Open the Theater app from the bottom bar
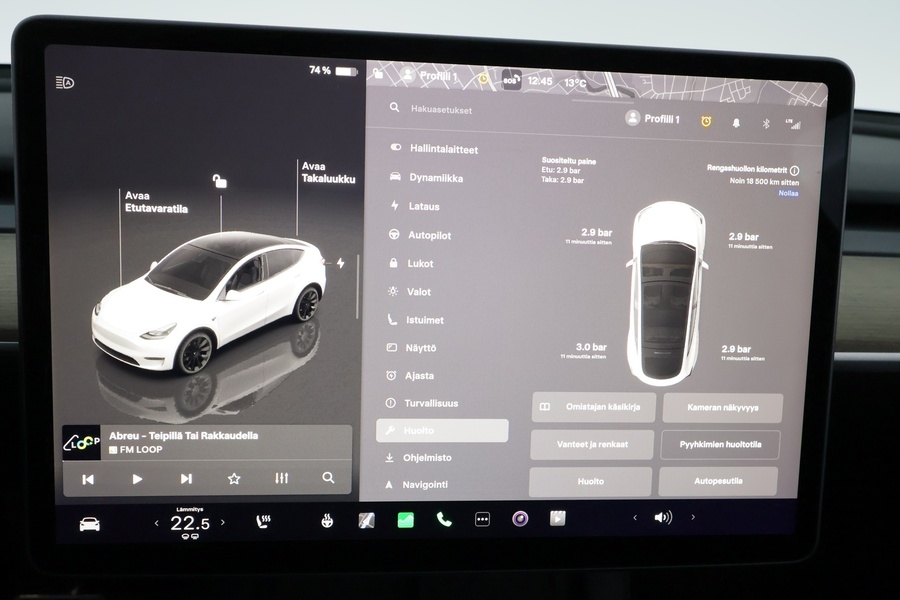The width and height of the screenshot is (900, 600). point(558,520)
